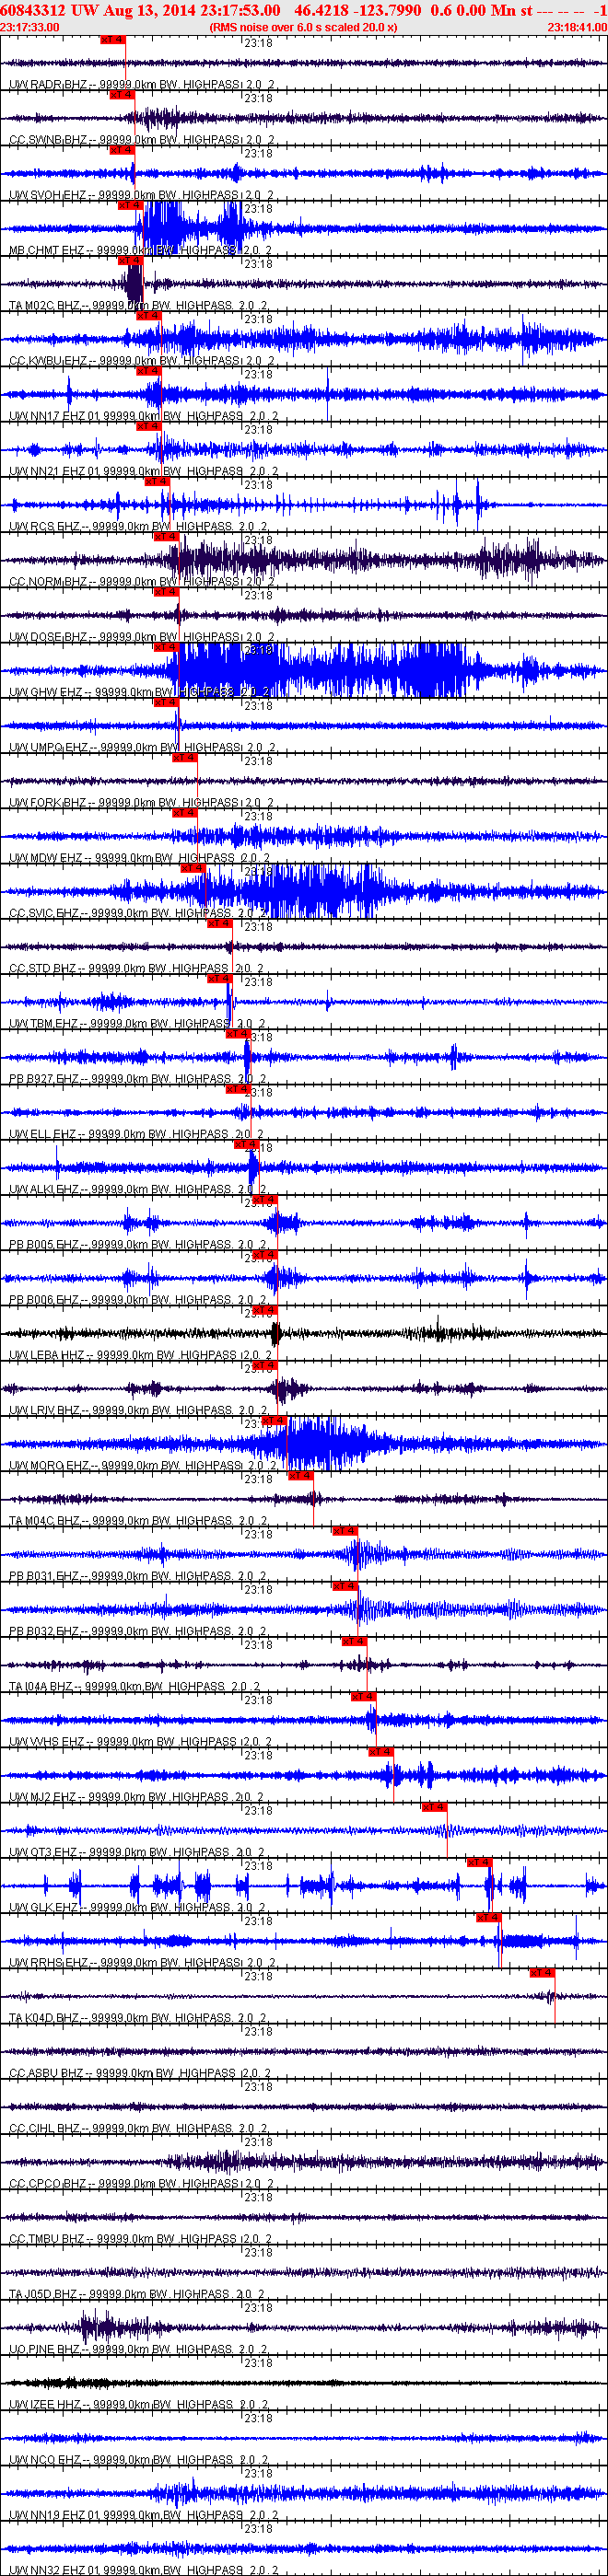The height and width of the screenshot is (2576, 608).
Task: Click the station label 'PB B006 EHZ'
Action: [x=44, y=1300]
